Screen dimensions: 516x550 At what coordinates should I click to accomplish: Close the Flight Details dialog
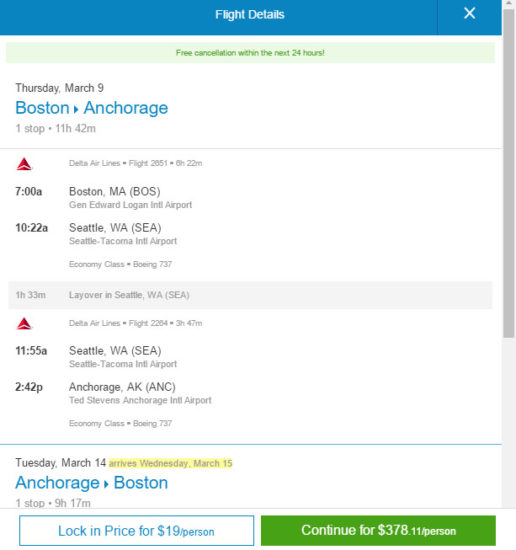(469, 14)
